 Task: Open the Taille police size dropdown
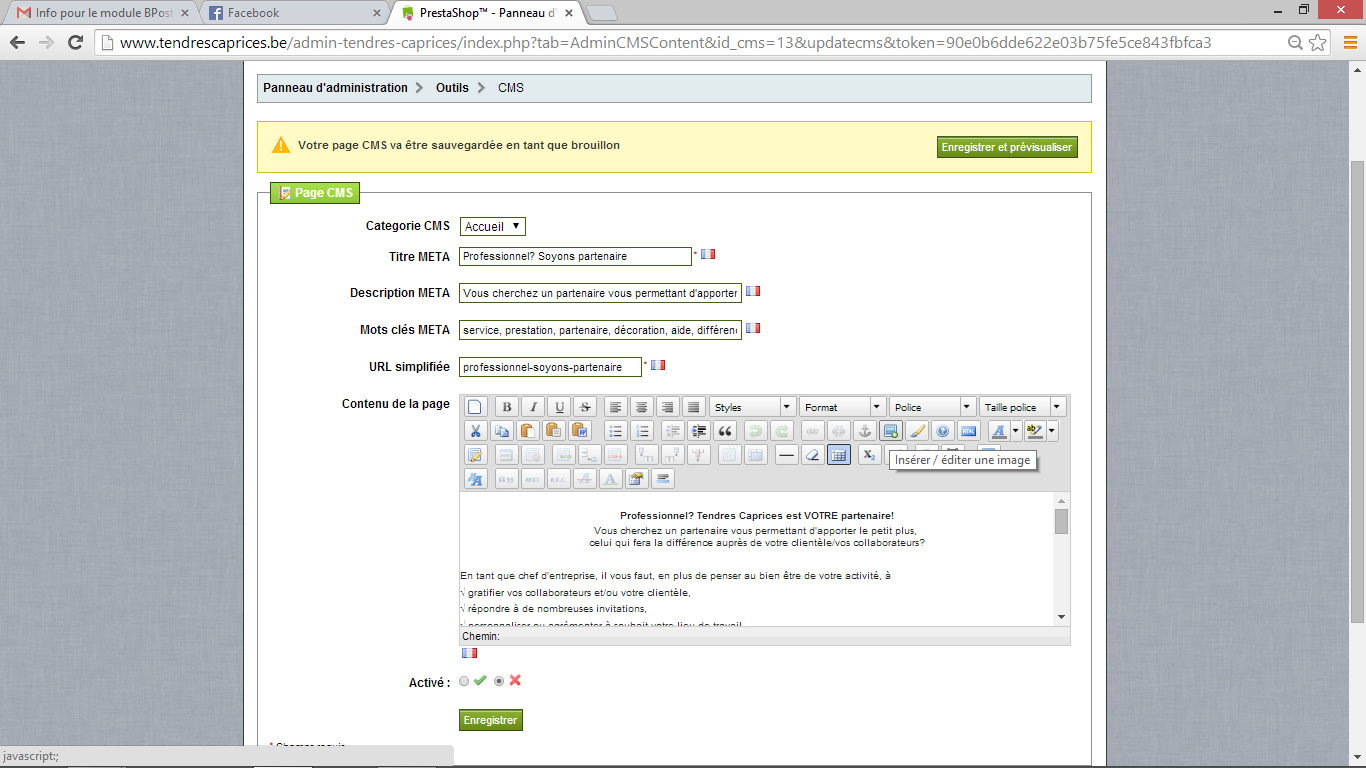click(1022, 407)
